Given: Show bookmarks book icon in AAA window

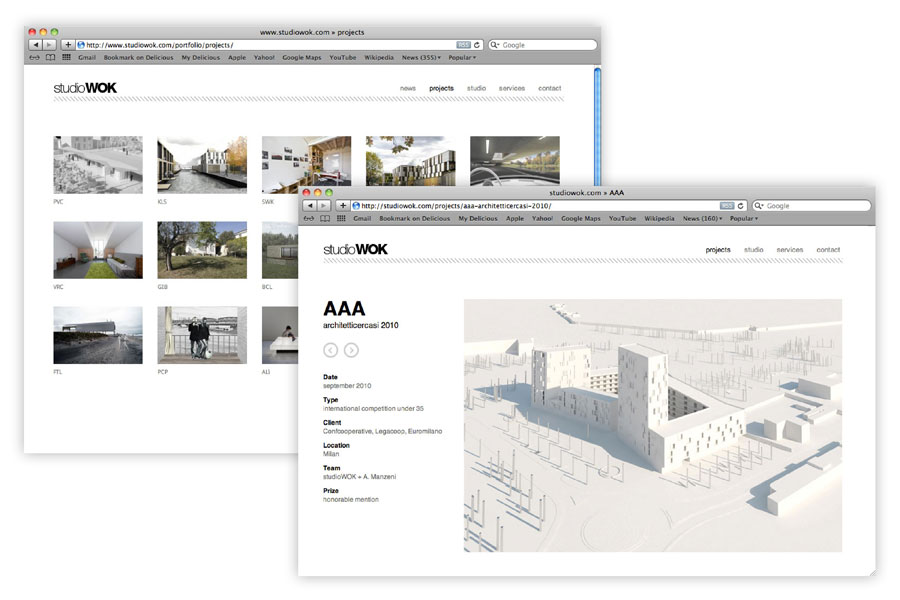Looking at the screenshot, I should point(323,218).
